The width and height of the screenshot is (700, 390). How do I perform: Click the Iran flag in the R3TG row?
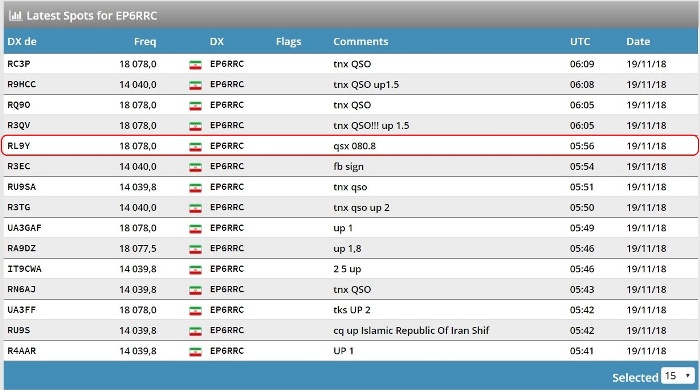pyautogui.click(x=195, y=208)
